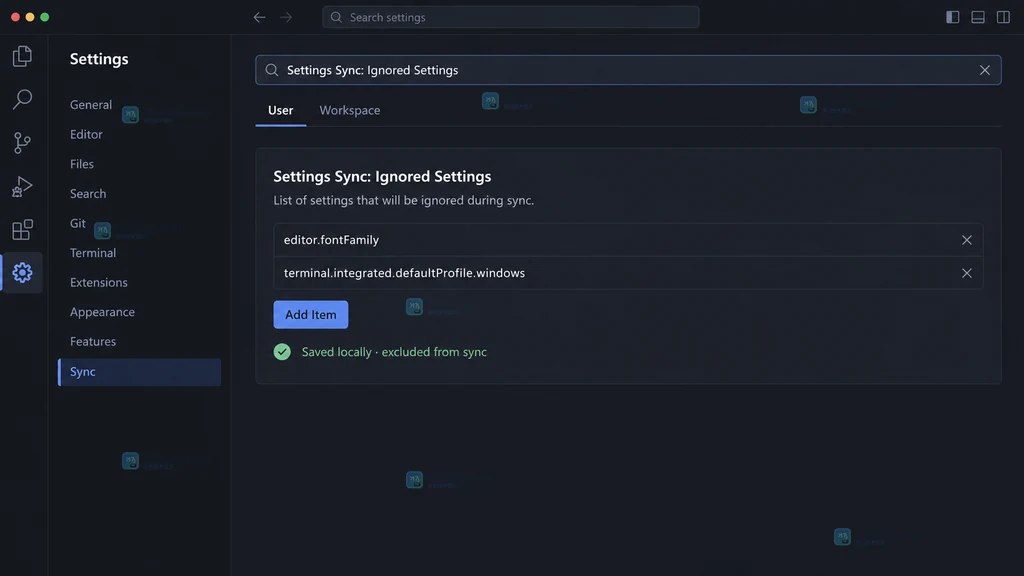
Task: Open Features settings category
Action: coord(93,342)
